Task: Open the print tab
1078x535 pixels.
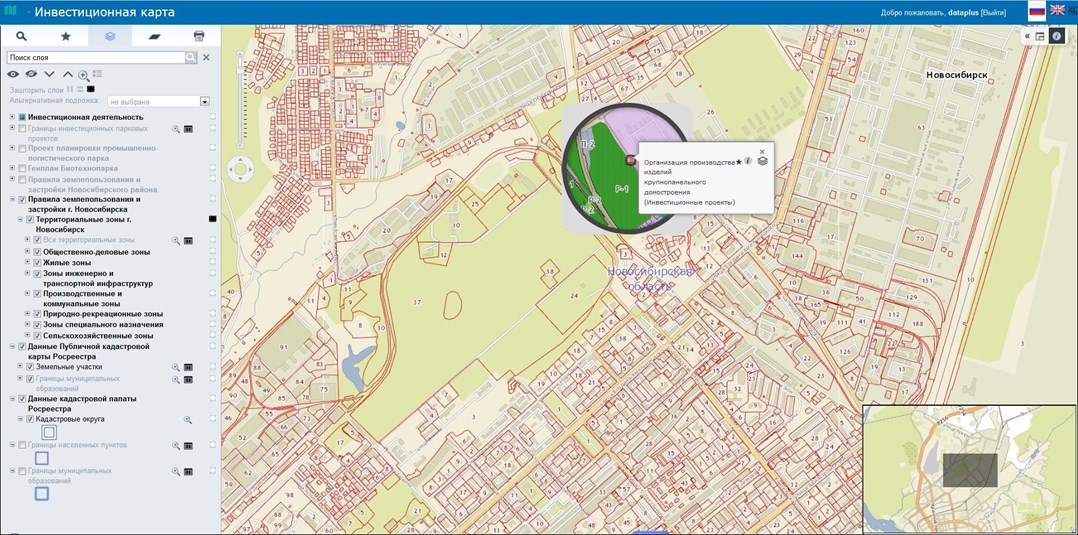Action: [x=199, y=36]
